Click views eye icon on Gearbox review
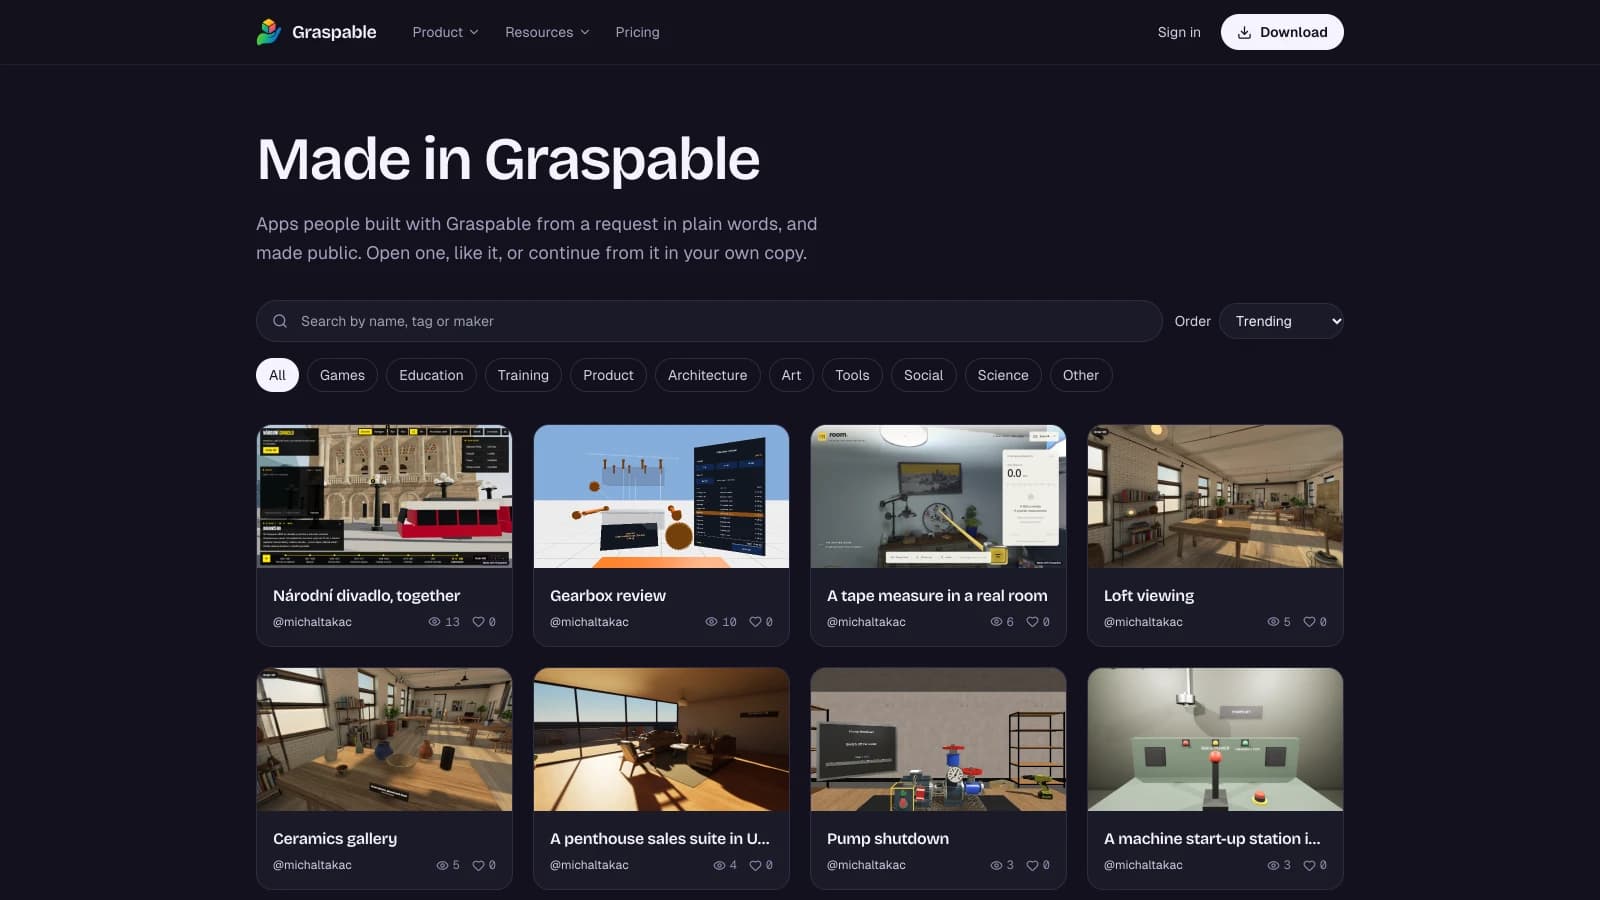 (711, 622)
